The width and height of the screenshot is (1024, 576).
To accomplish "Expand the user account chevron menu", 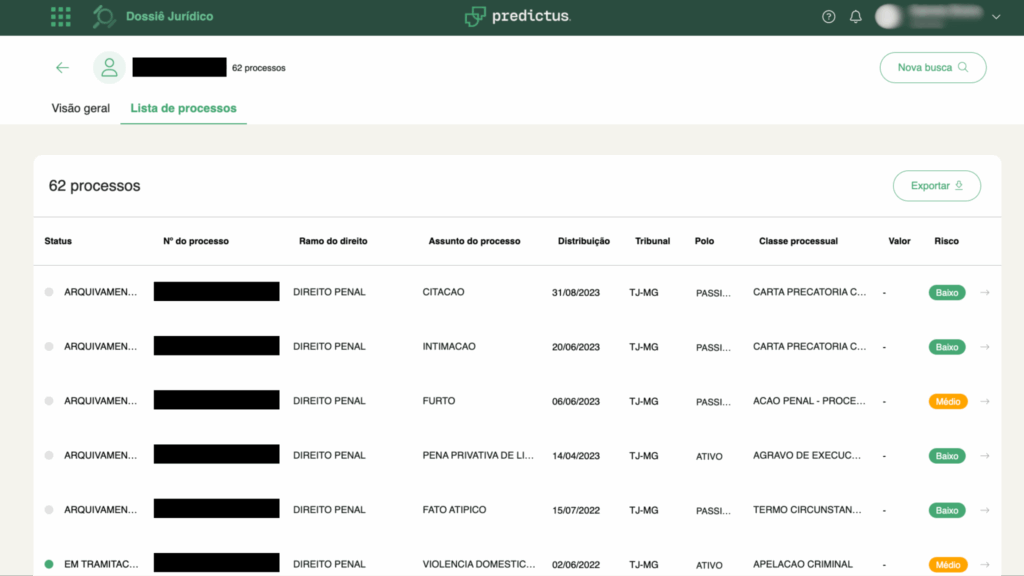I will click(995, 17).
